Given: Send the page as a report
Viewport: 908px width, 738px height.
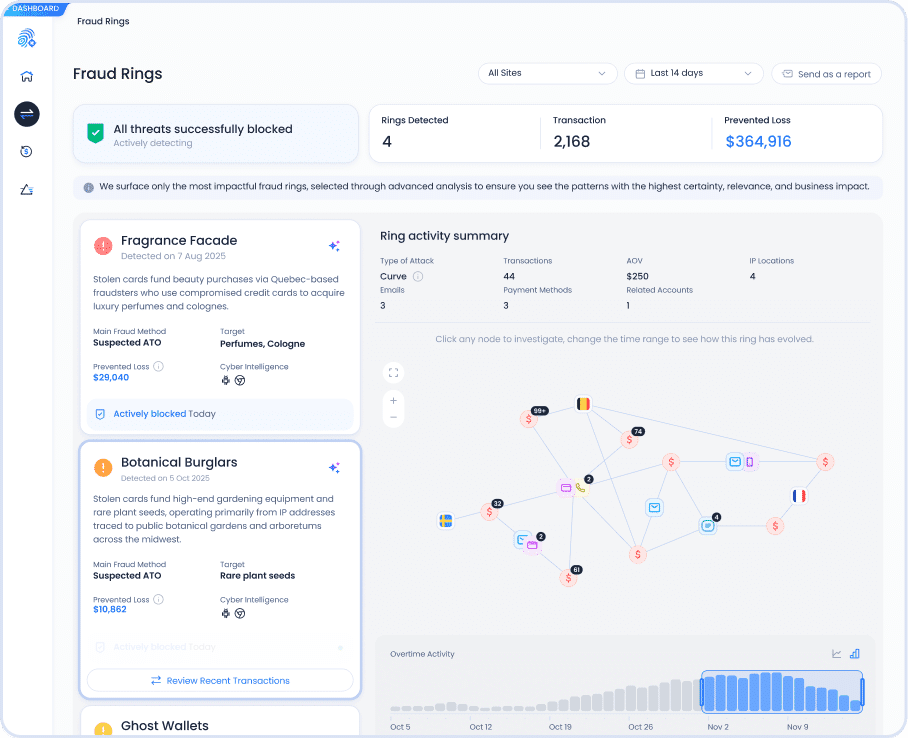Looking at the screenshot, I should [826, 74].
